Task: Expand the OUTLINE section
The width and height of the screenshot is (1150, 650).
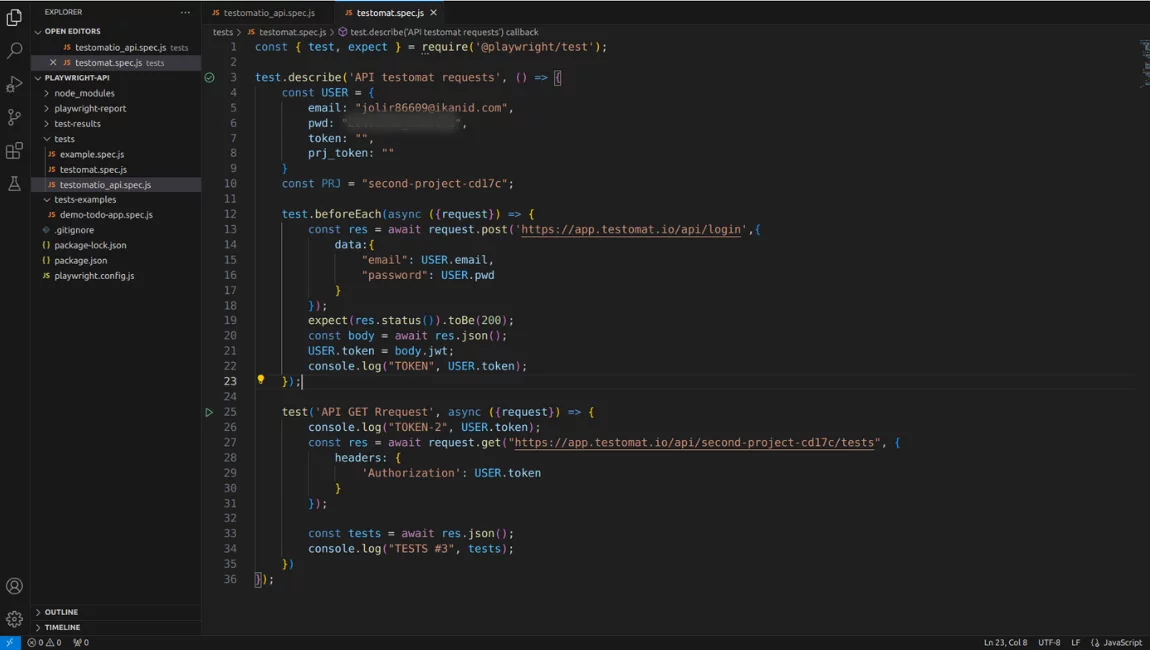Action: point(60,612)
